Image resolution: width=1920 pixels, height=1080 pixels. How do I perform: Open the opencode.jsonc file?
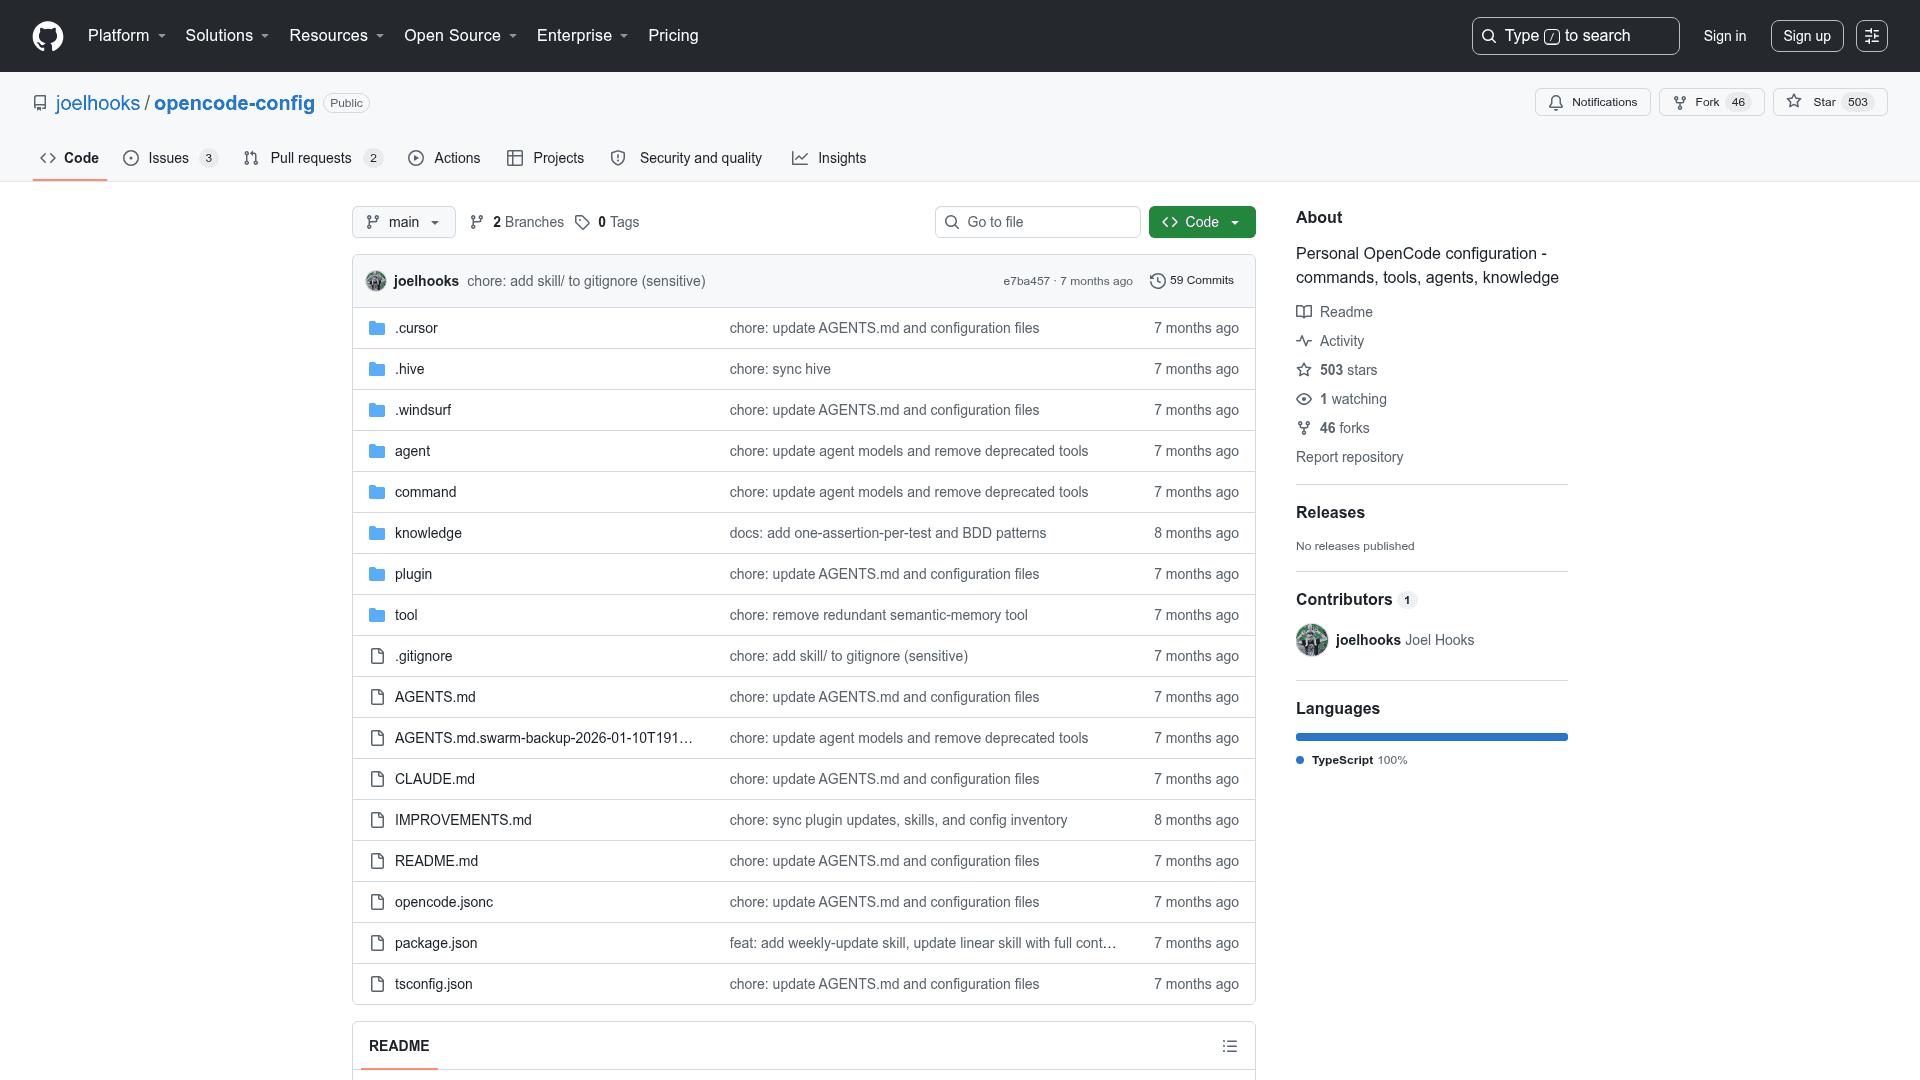[x=444, y=902]
